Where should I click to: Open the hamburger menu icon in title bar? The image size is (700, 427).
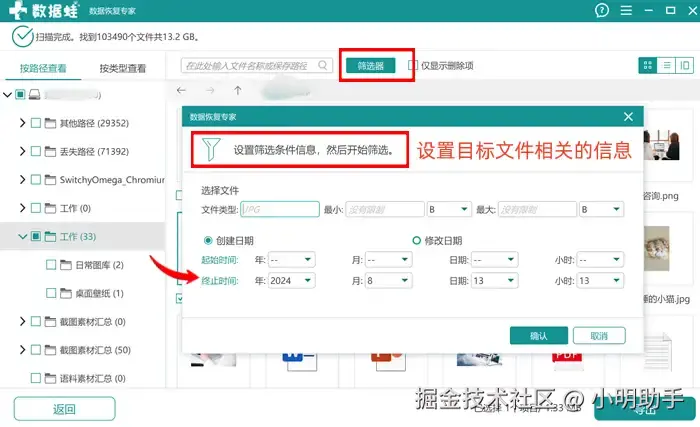point(626,10)
